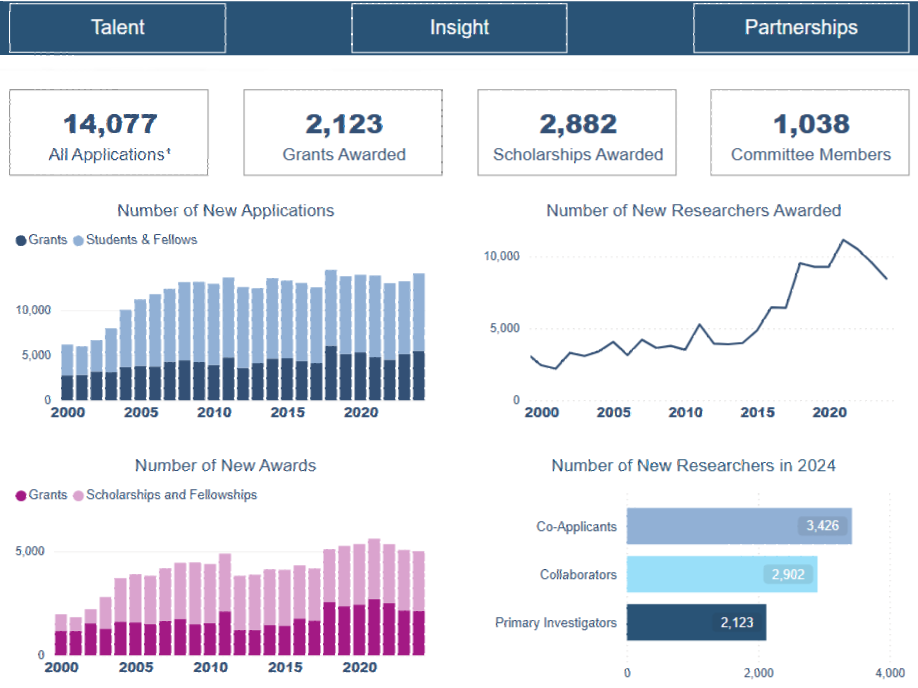Screen dimensions: 918x688
Task: Toggle Students & Fellows legend item
Action: coord(141,240)
